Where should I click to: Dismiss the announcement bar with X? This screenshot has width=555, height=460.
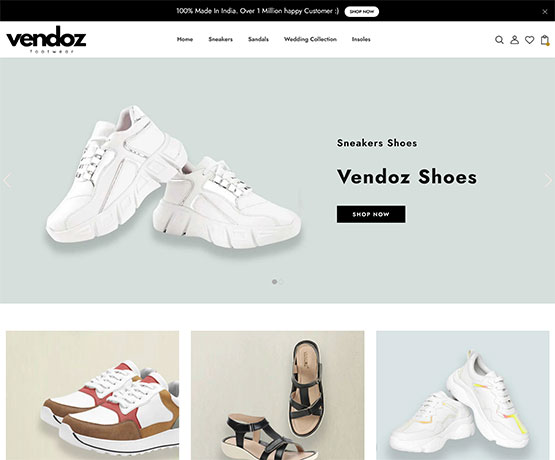point(545,12)
